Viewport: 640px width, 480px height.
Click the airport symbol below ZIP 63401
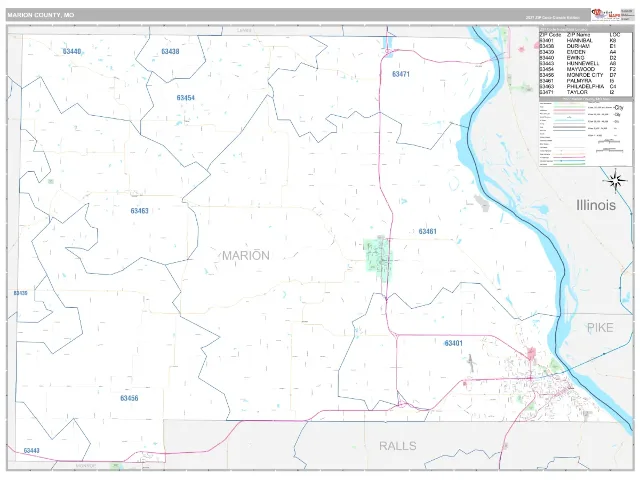[471, 362]
